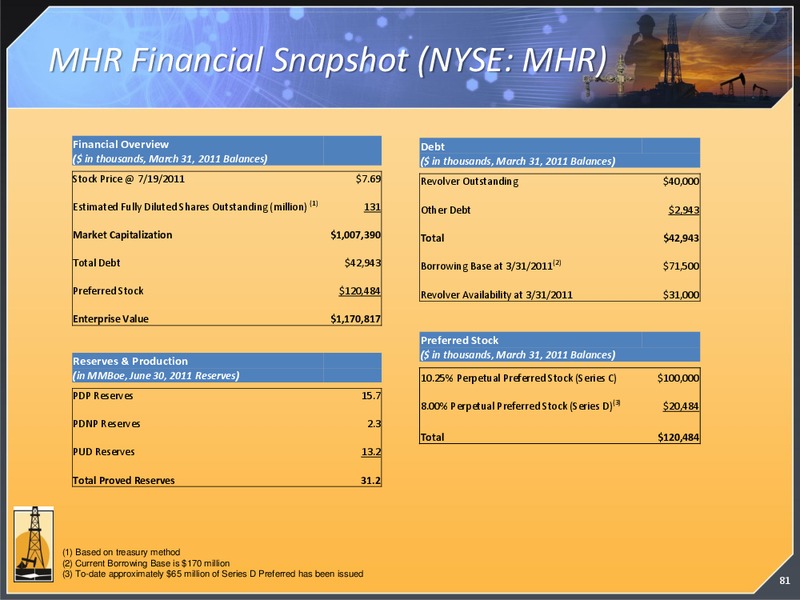800x600 pixels.
Task: Click Preferred Stock row in Financial Overview
Action: pyautogui.click(x=227, y=291)
